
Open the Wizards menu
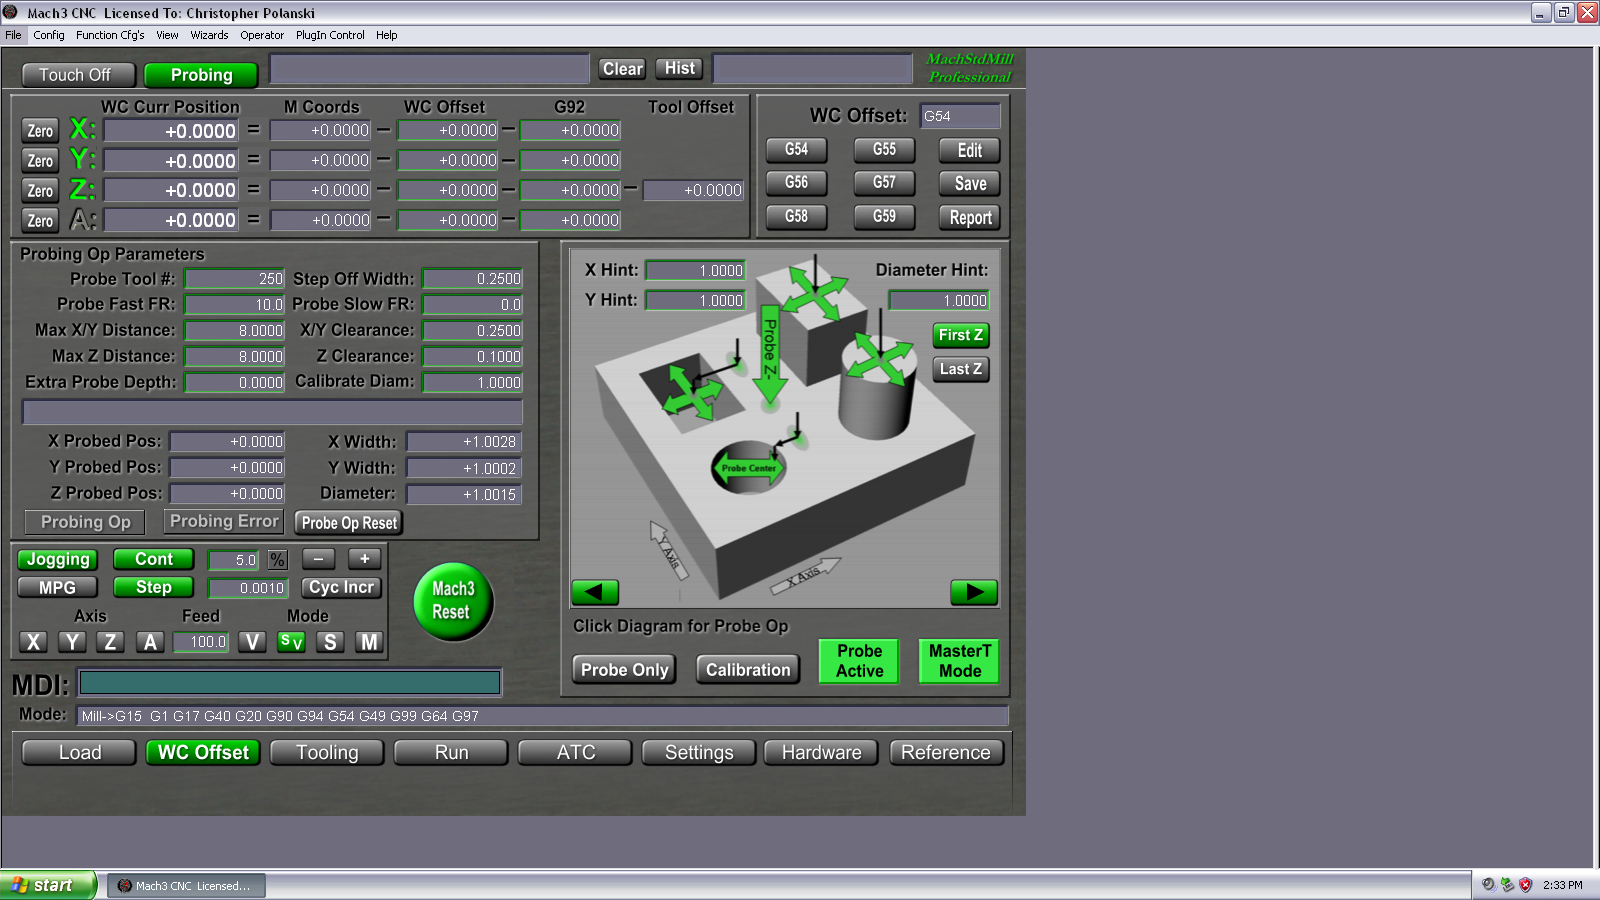[x=209, y=35]
